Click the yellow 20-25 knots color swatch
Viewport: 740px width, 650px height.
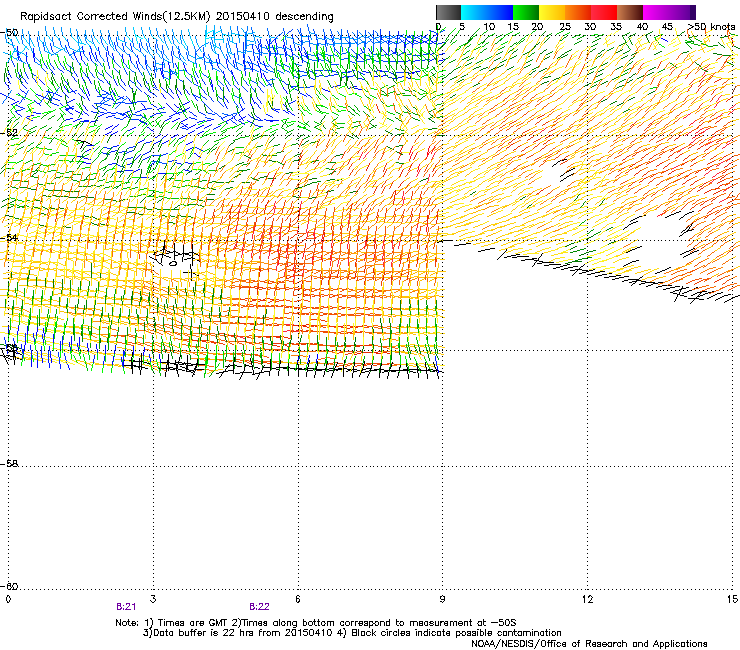pyautogui.click(x=552, y=12)
